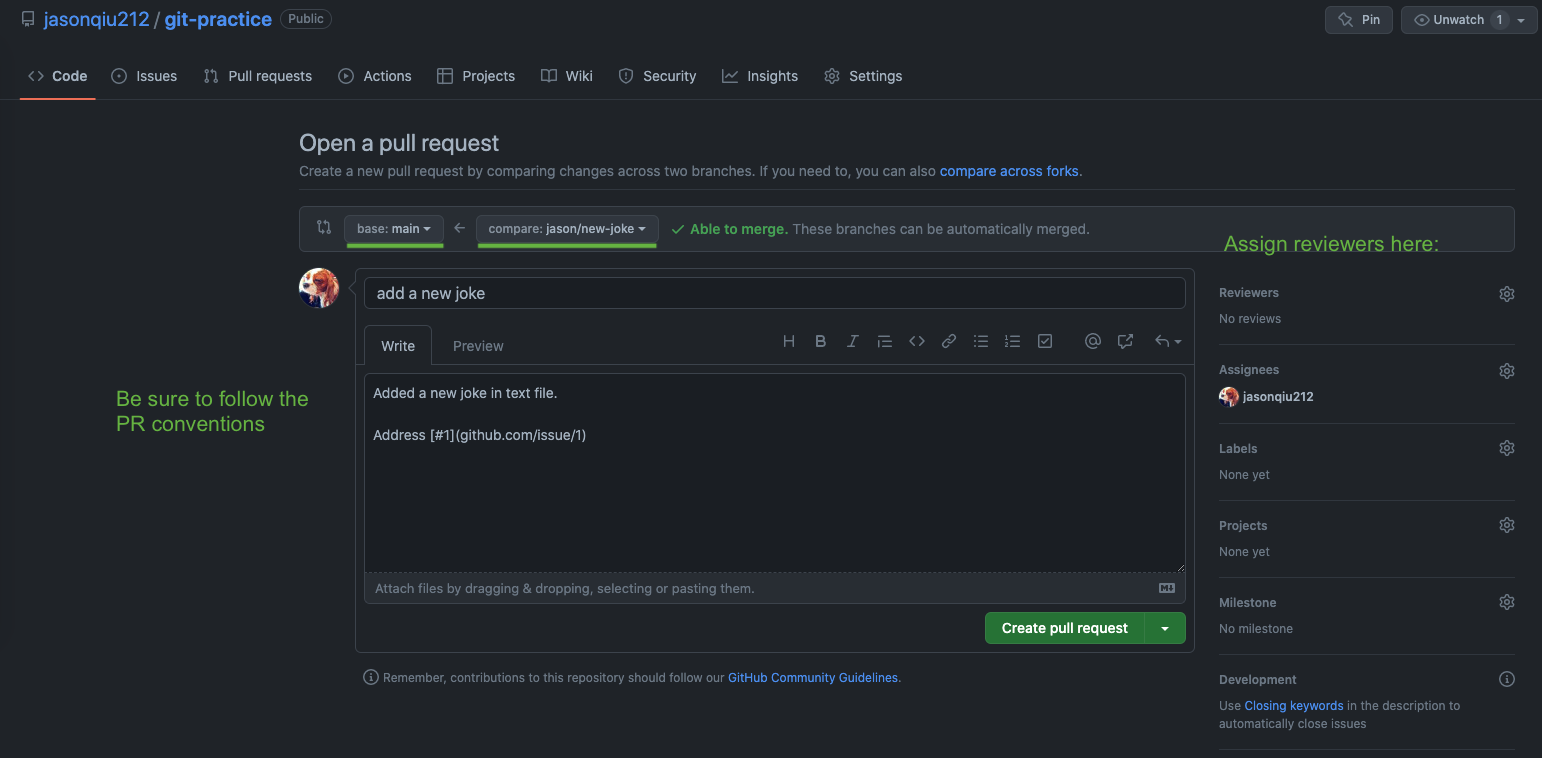Apply bold formatting in the editor toolbar
The height and width of the screenshot is (758, 1542).
click(x=820, y=341)
